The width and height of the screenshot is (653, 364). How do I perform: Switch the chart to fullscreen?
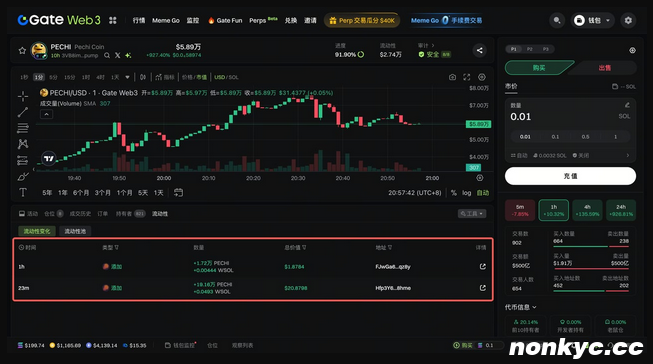(x=466, y=77)
